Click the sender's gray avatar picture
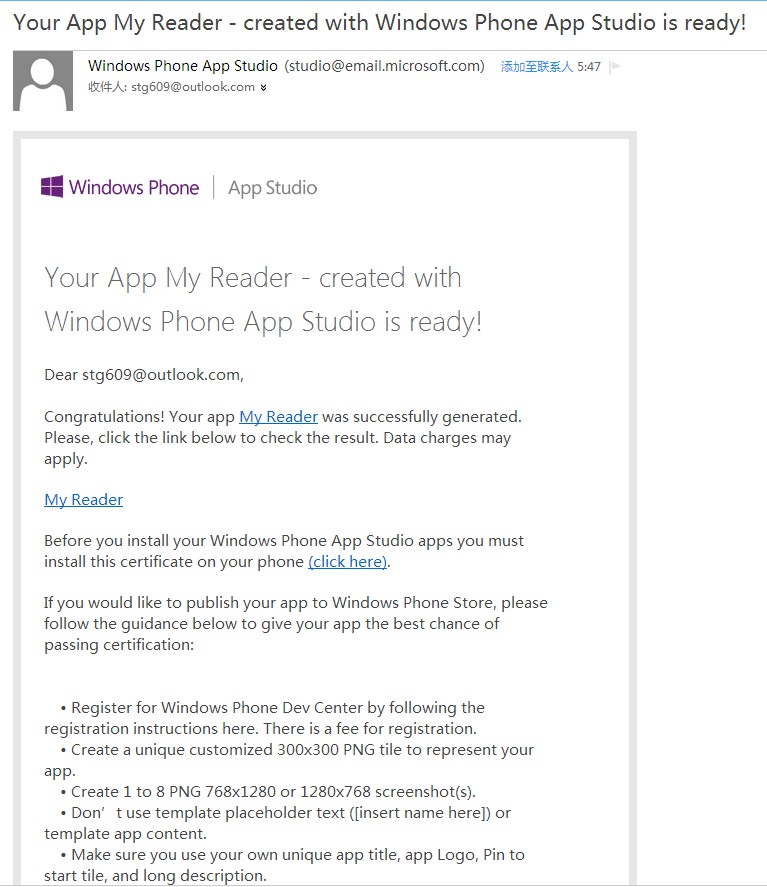 coord(43,81)
